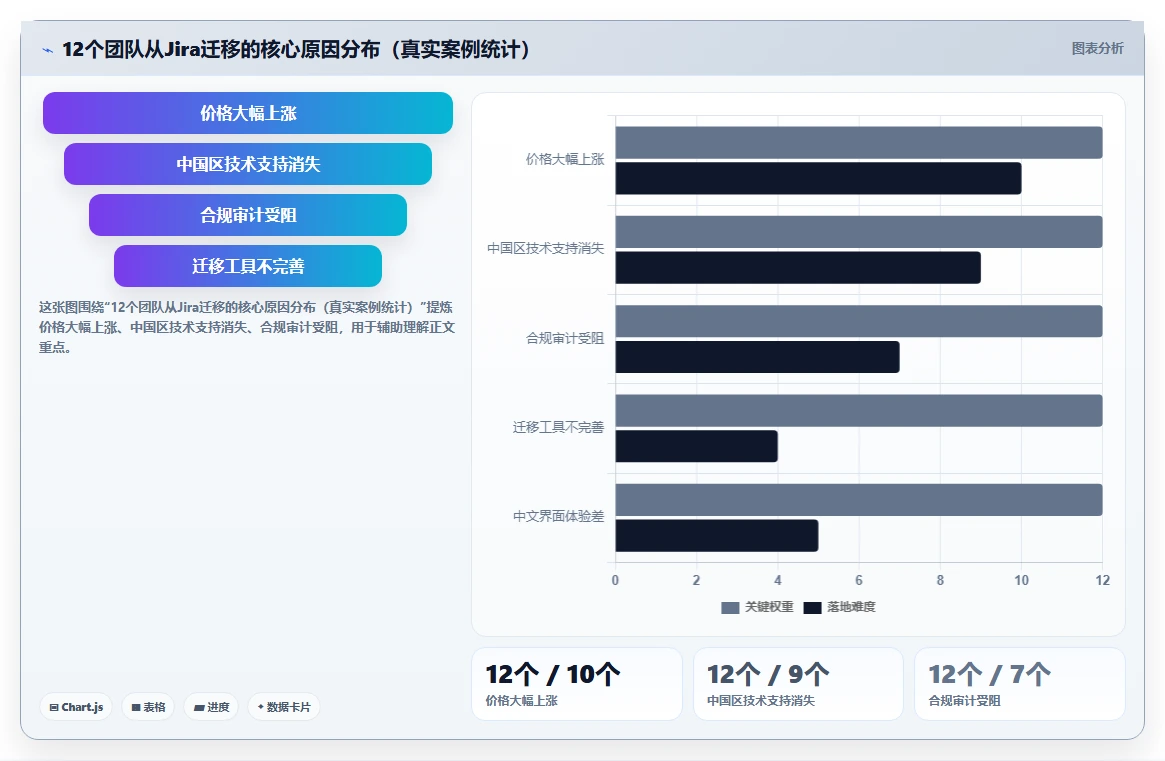This screenshot has height=761, width=1165.
Task: Click chart axis label 中文界面体验差
Action: click(x=558, y=516)
